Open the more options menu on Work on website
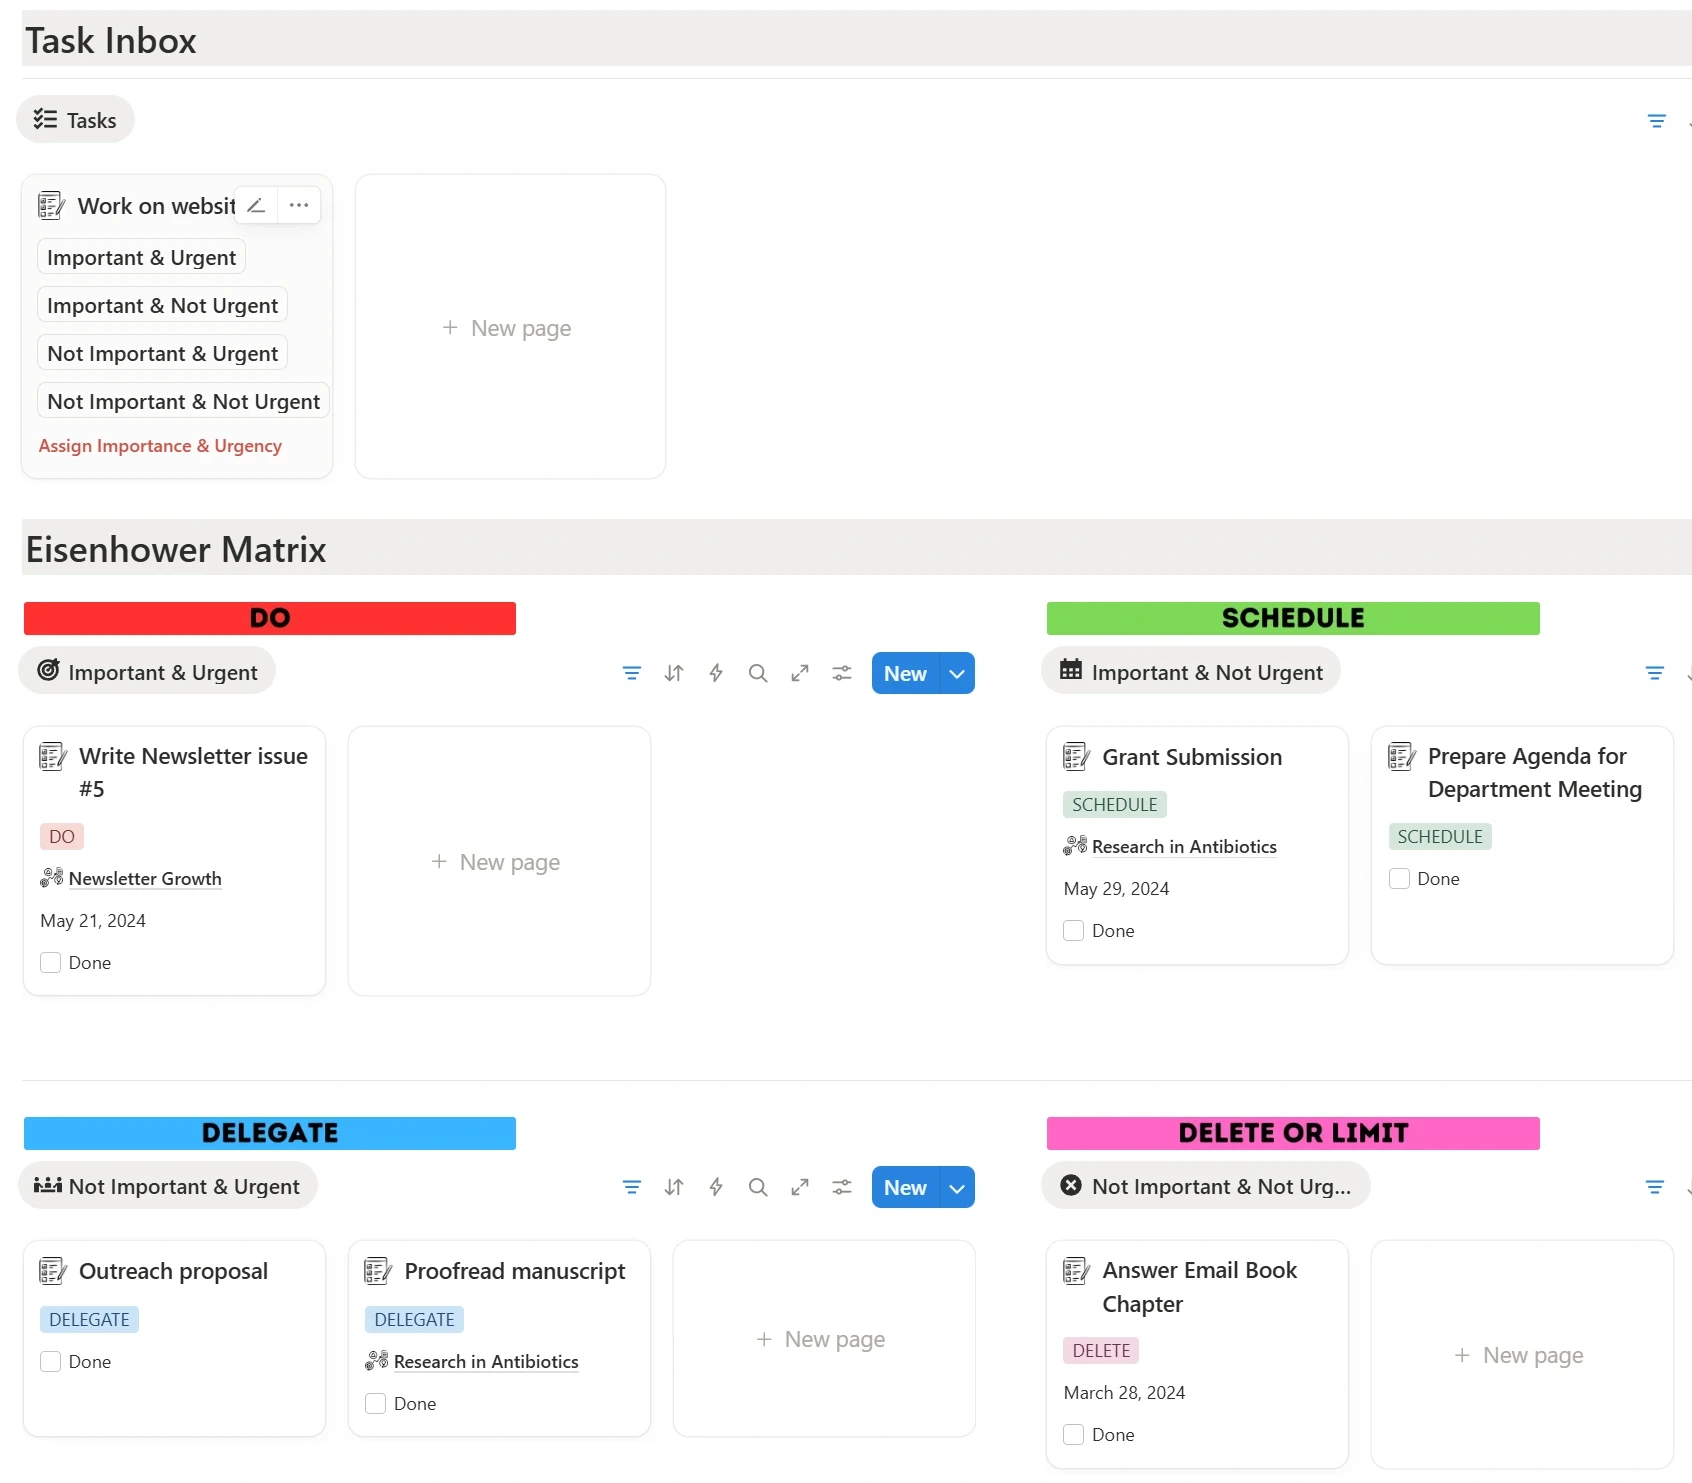Image resolution: width=1692 pixels, height=1483 pixels. click(297, 204)
